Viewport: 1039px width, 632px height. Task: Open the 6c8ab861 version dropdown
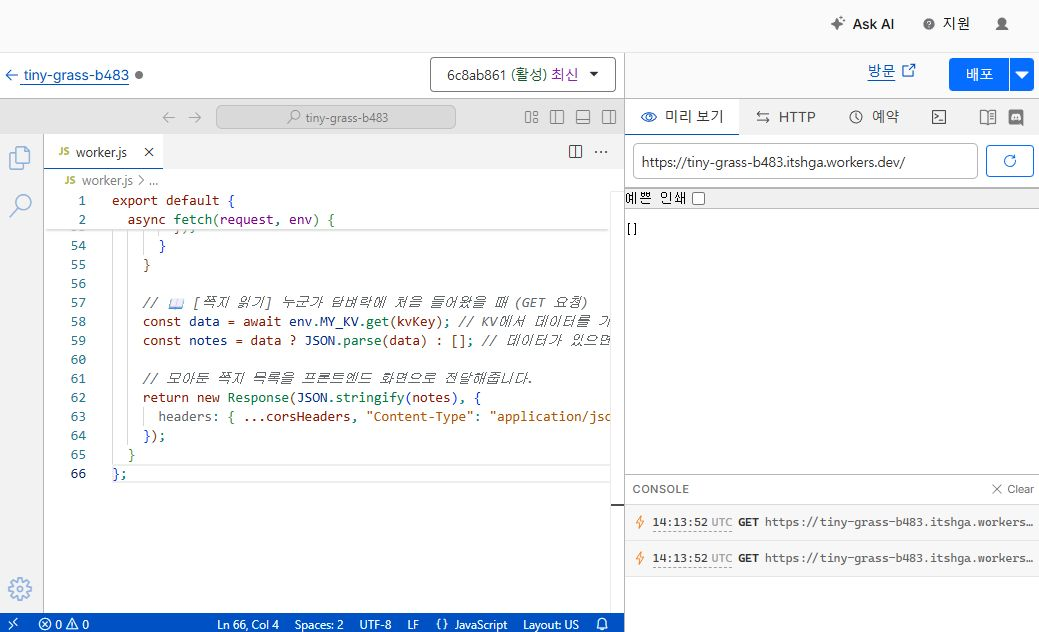click(x=522, y=75)
